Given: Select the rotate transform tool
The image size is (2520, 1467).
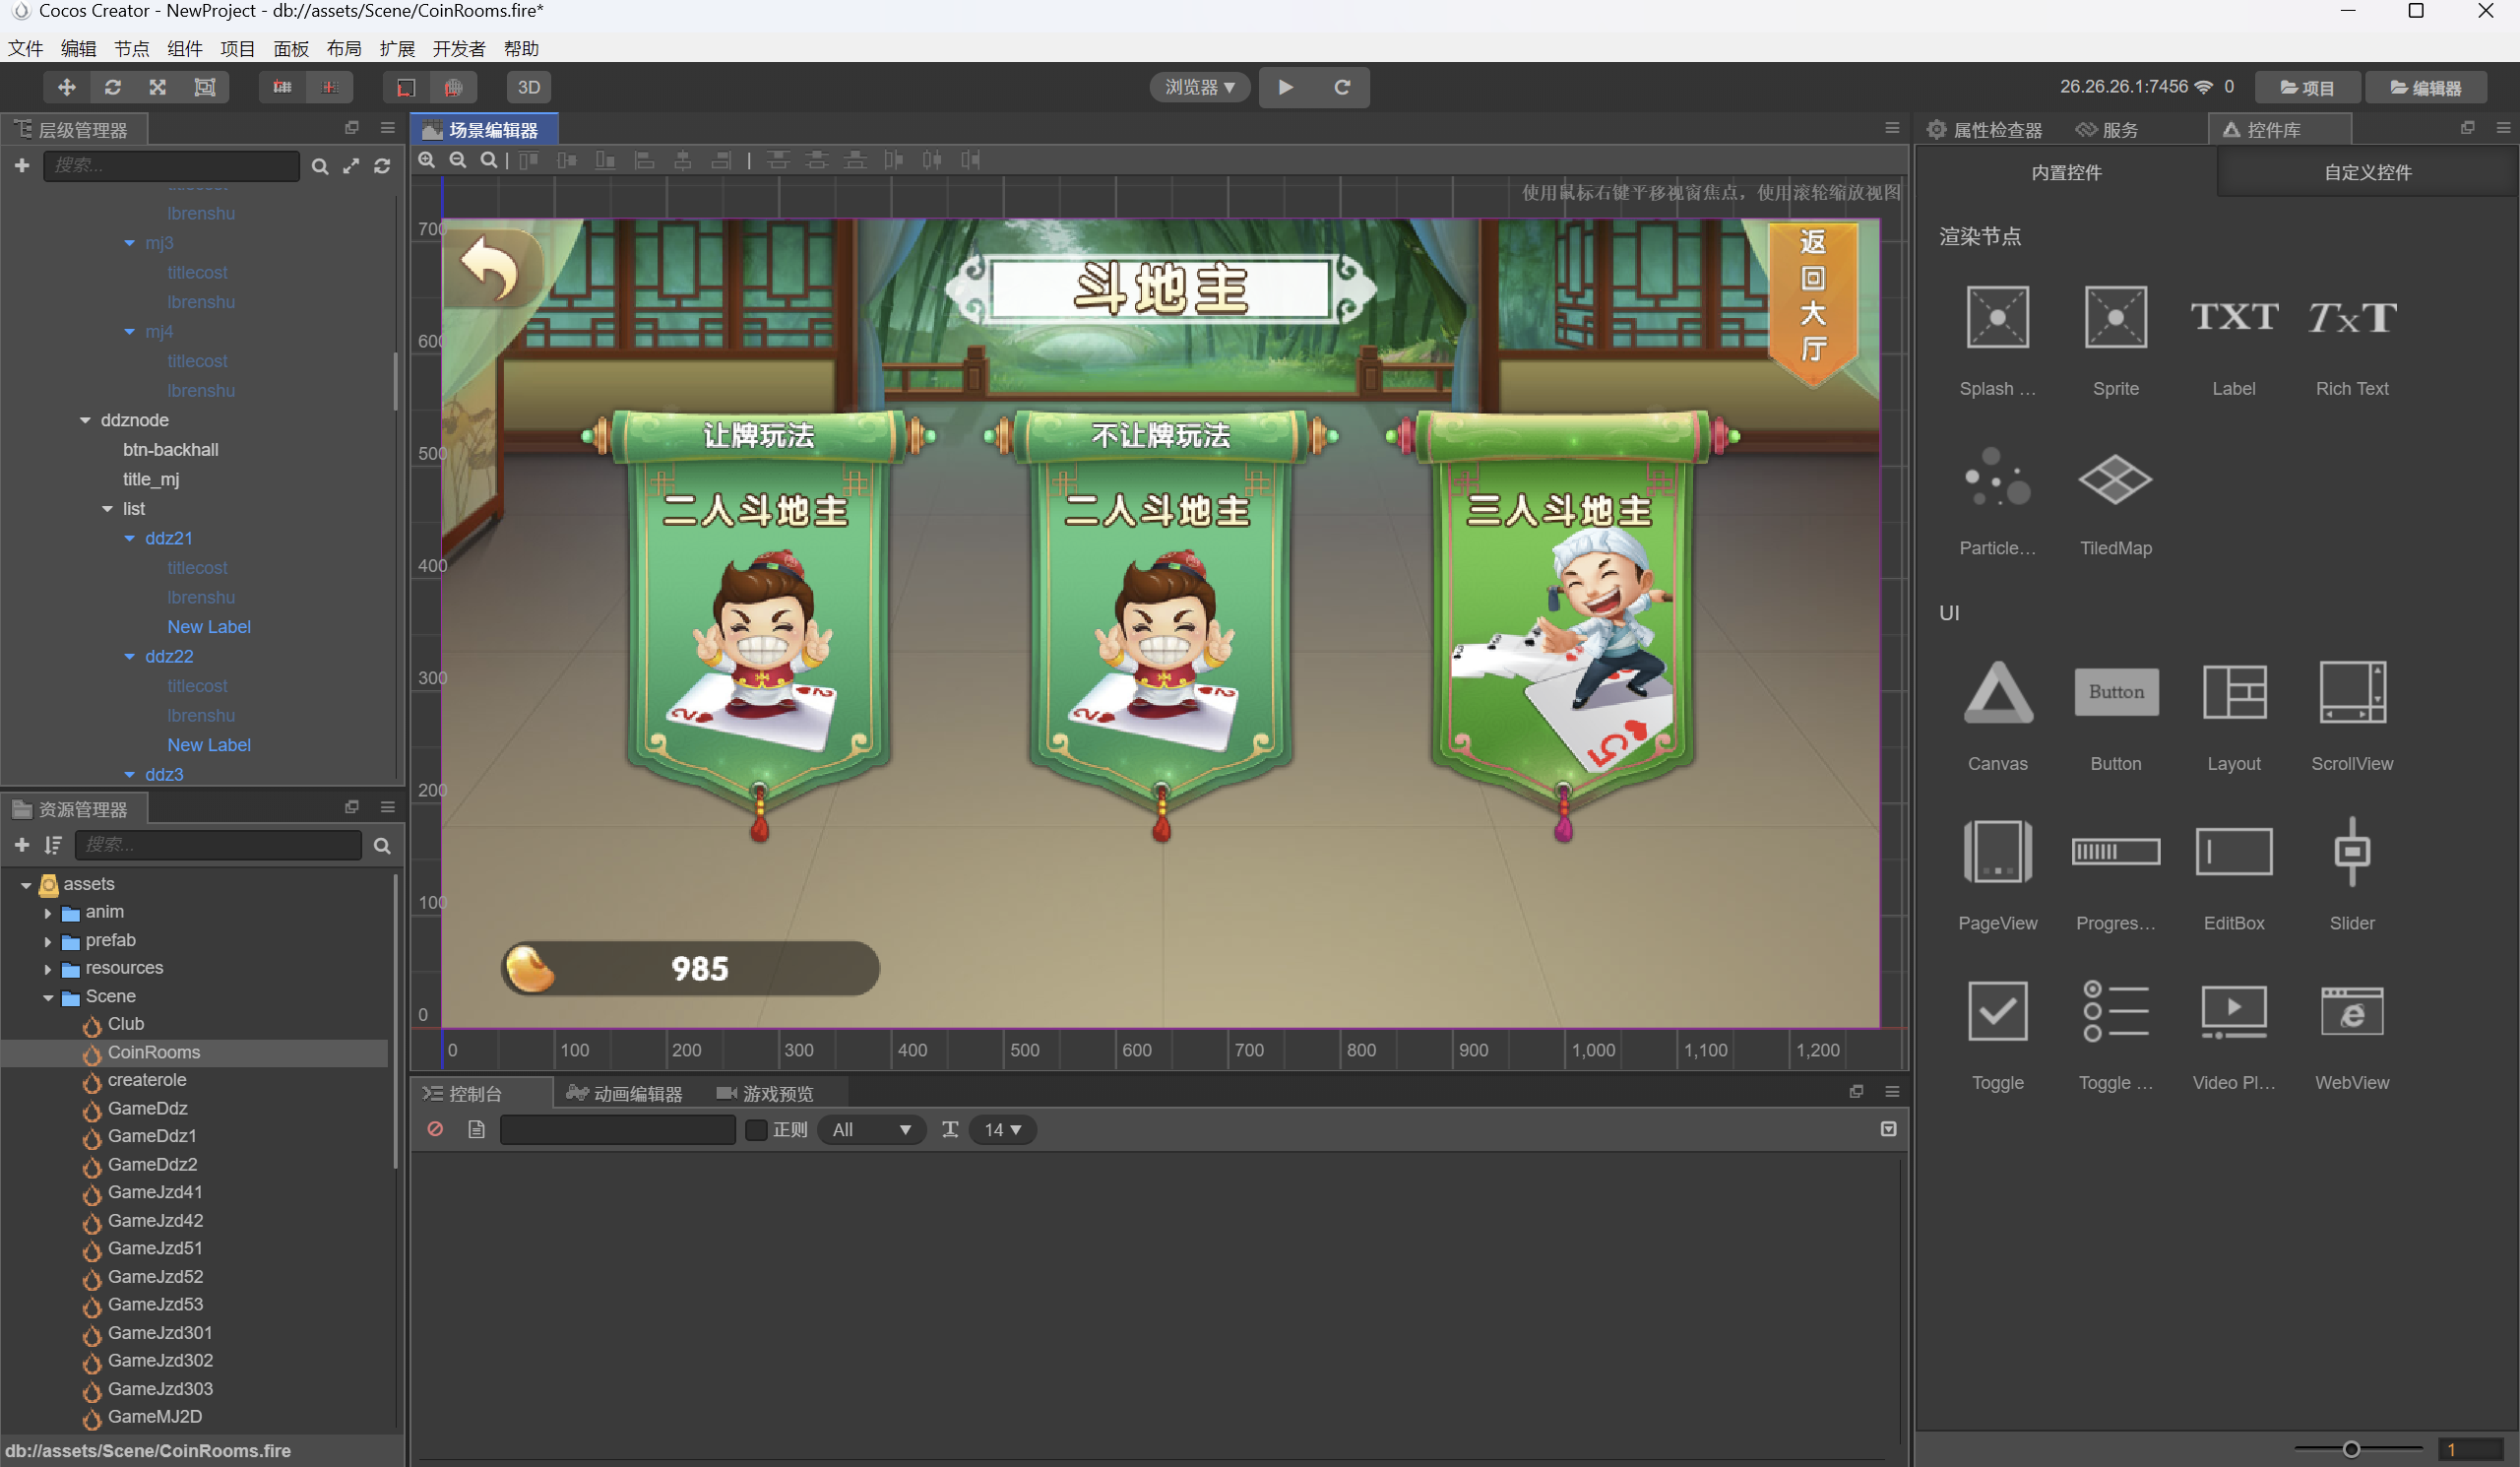Looking at the screenshot, I should coord(112,87).
